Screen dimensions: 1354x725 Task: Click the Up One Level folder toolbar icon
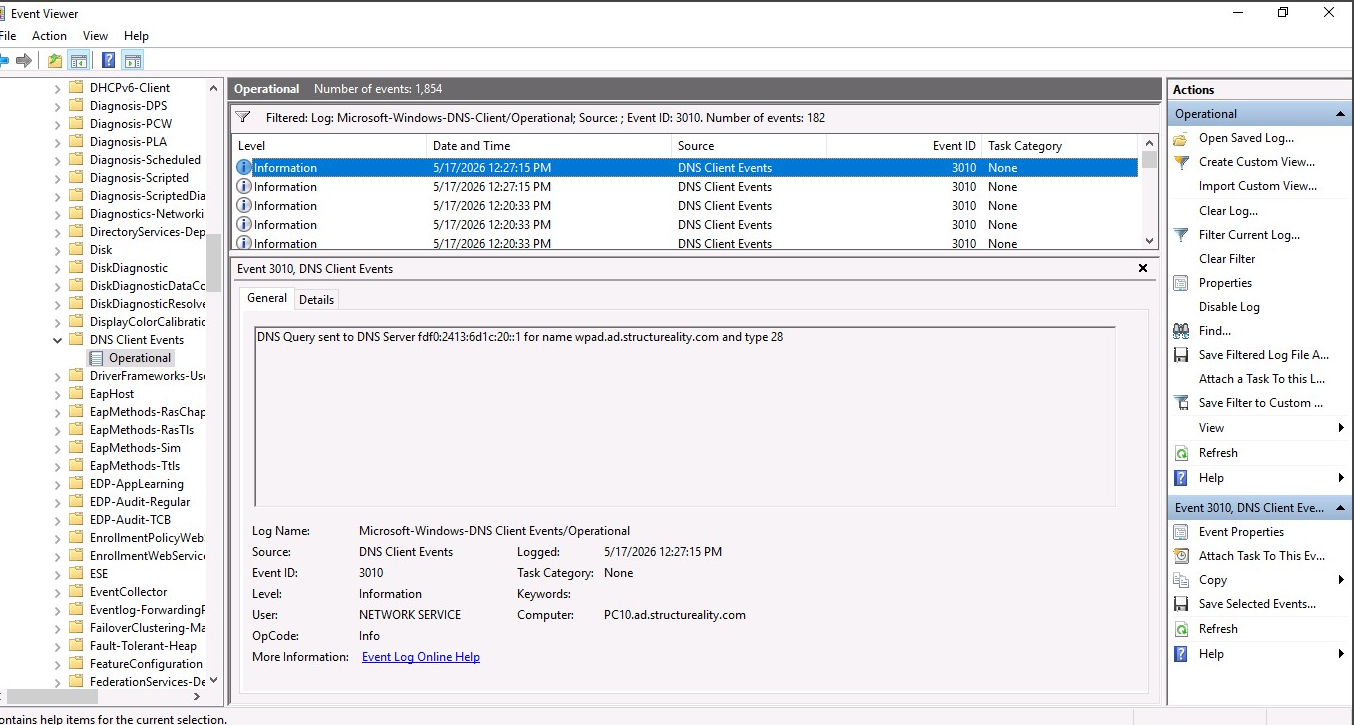(55, 60)
